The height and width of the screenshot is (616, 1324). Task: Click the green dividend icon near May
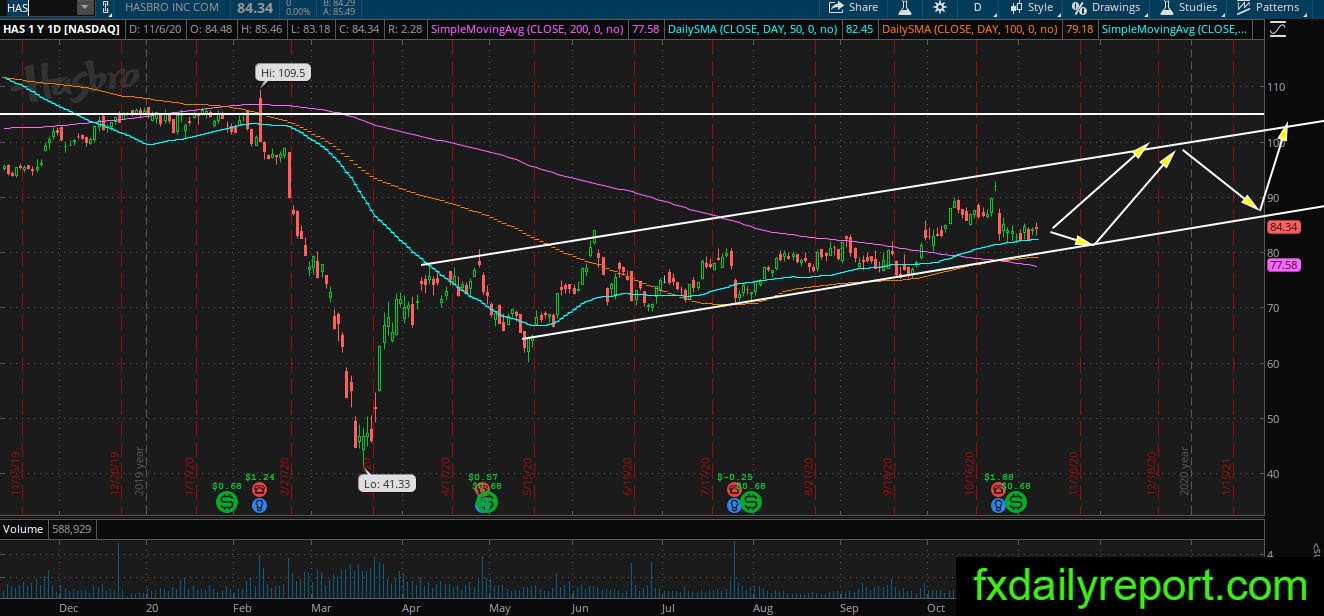pyautogui.click(x=486, y=503)
